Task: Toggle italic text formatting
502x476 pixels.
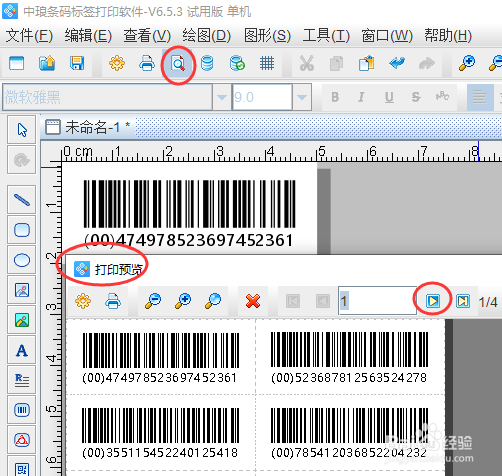Action: pyautogui.click(x=361, y=97)
